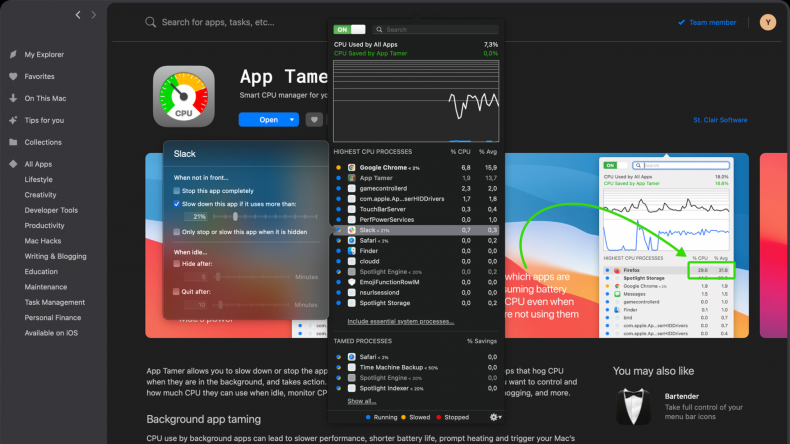790x444 pixels.
Task: Click the Hide after minutes slider
Action: pos(252,277)
